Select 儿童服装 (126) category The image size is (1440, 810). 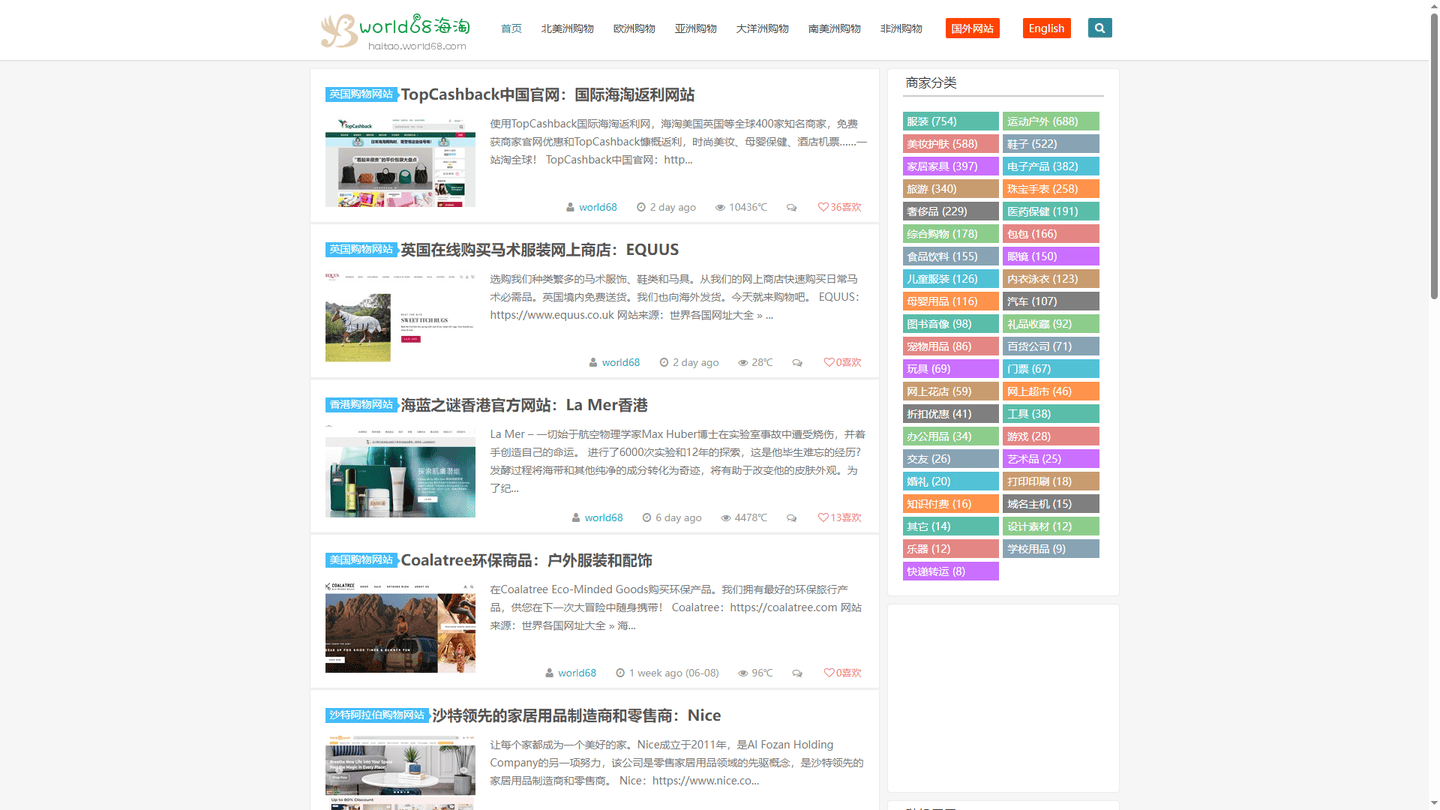click(x=951, y=279)
